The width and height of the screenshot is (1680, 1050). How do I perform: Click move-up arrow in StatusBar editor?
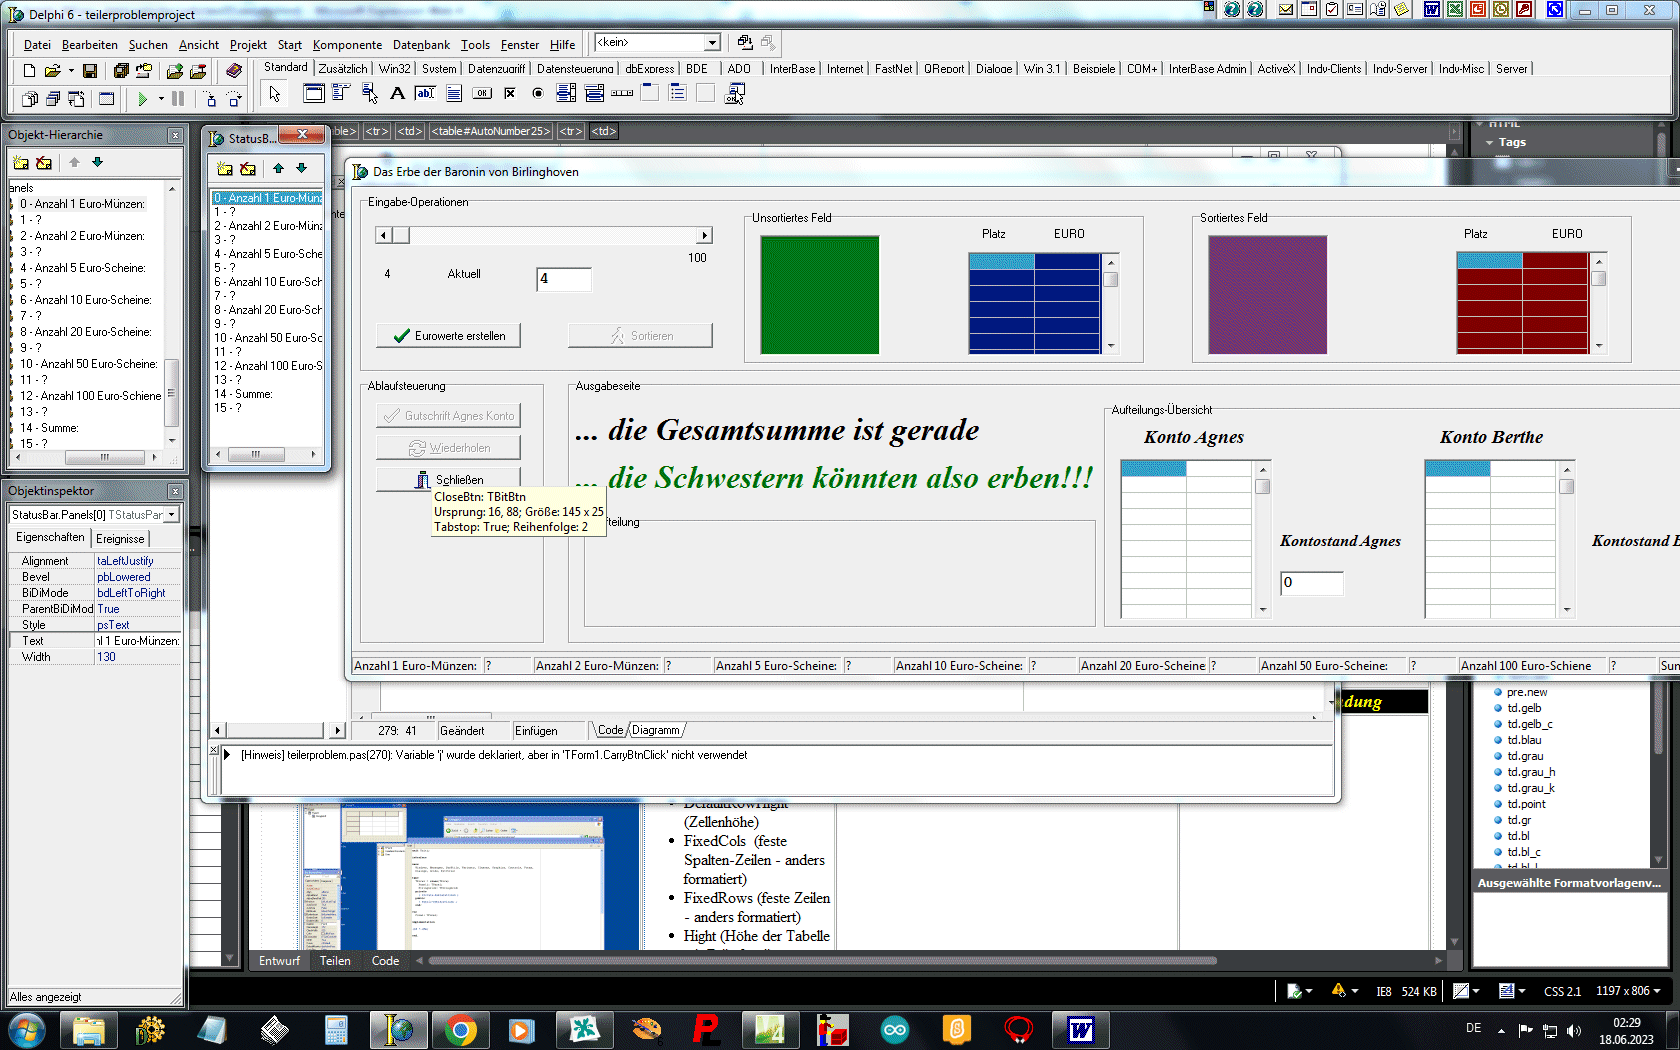tap(279, 168)
